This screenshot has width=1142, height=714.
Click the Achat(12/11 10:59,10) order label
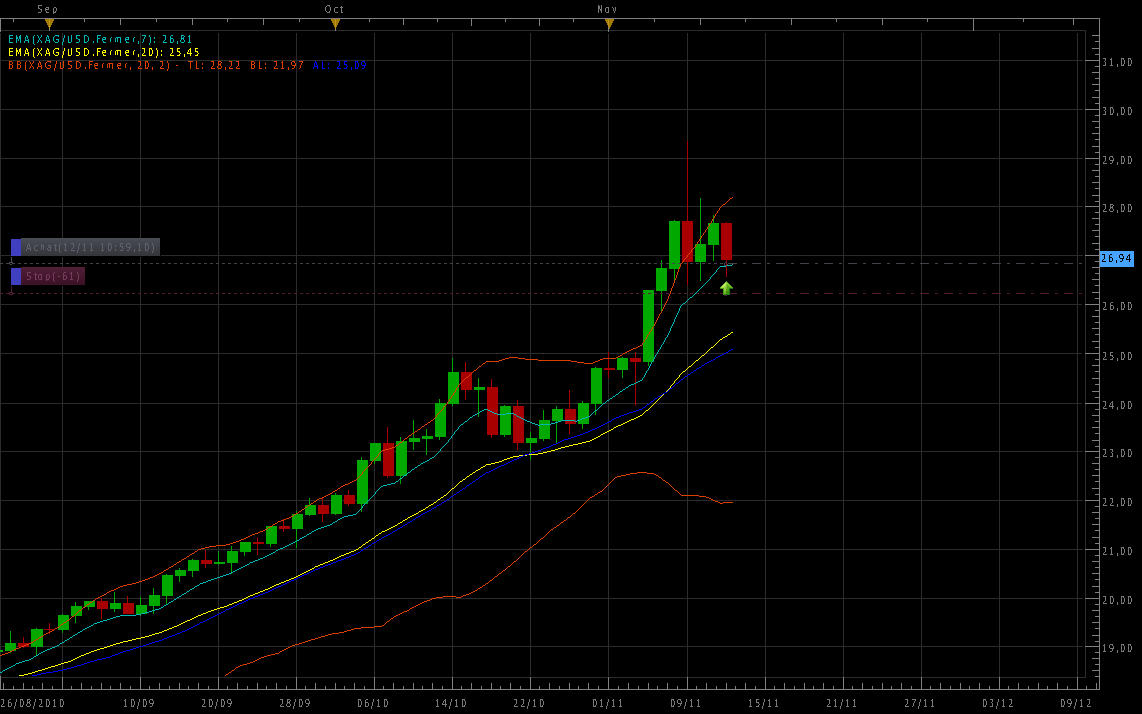(90, 247)
